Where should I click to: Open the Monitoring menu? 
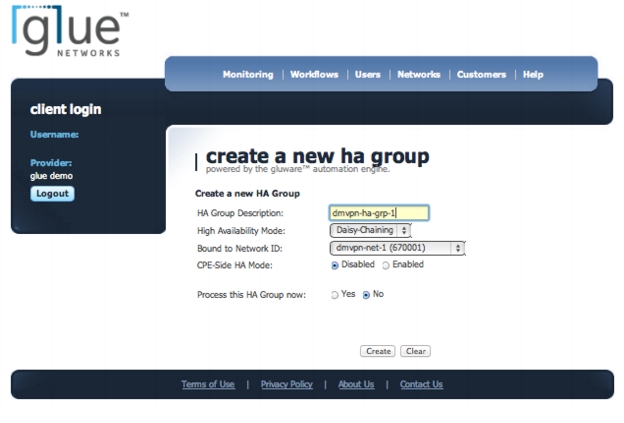(x=248, y=74)
